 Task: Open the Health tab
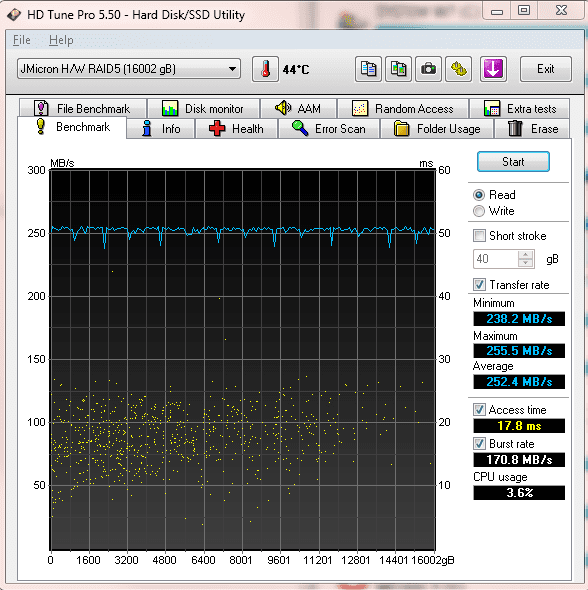236,129
